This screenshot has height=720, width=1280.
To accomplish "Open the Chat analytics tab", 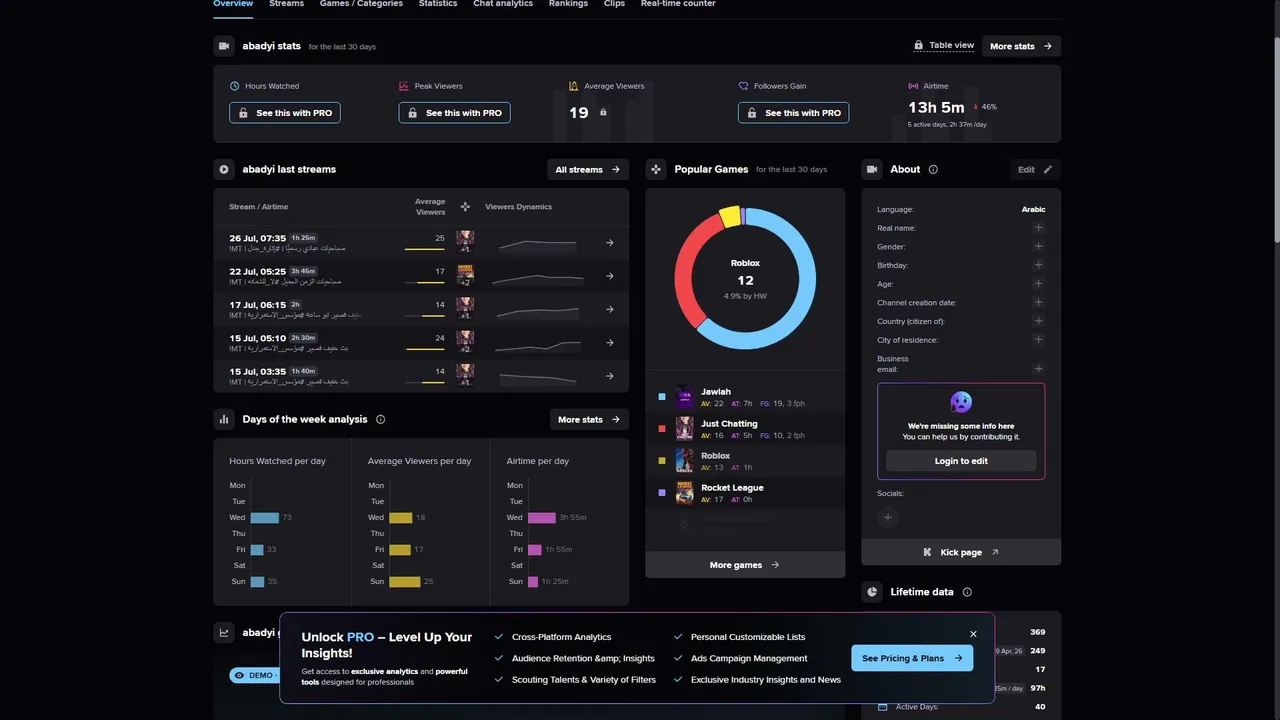I will [x=503, y=4].
